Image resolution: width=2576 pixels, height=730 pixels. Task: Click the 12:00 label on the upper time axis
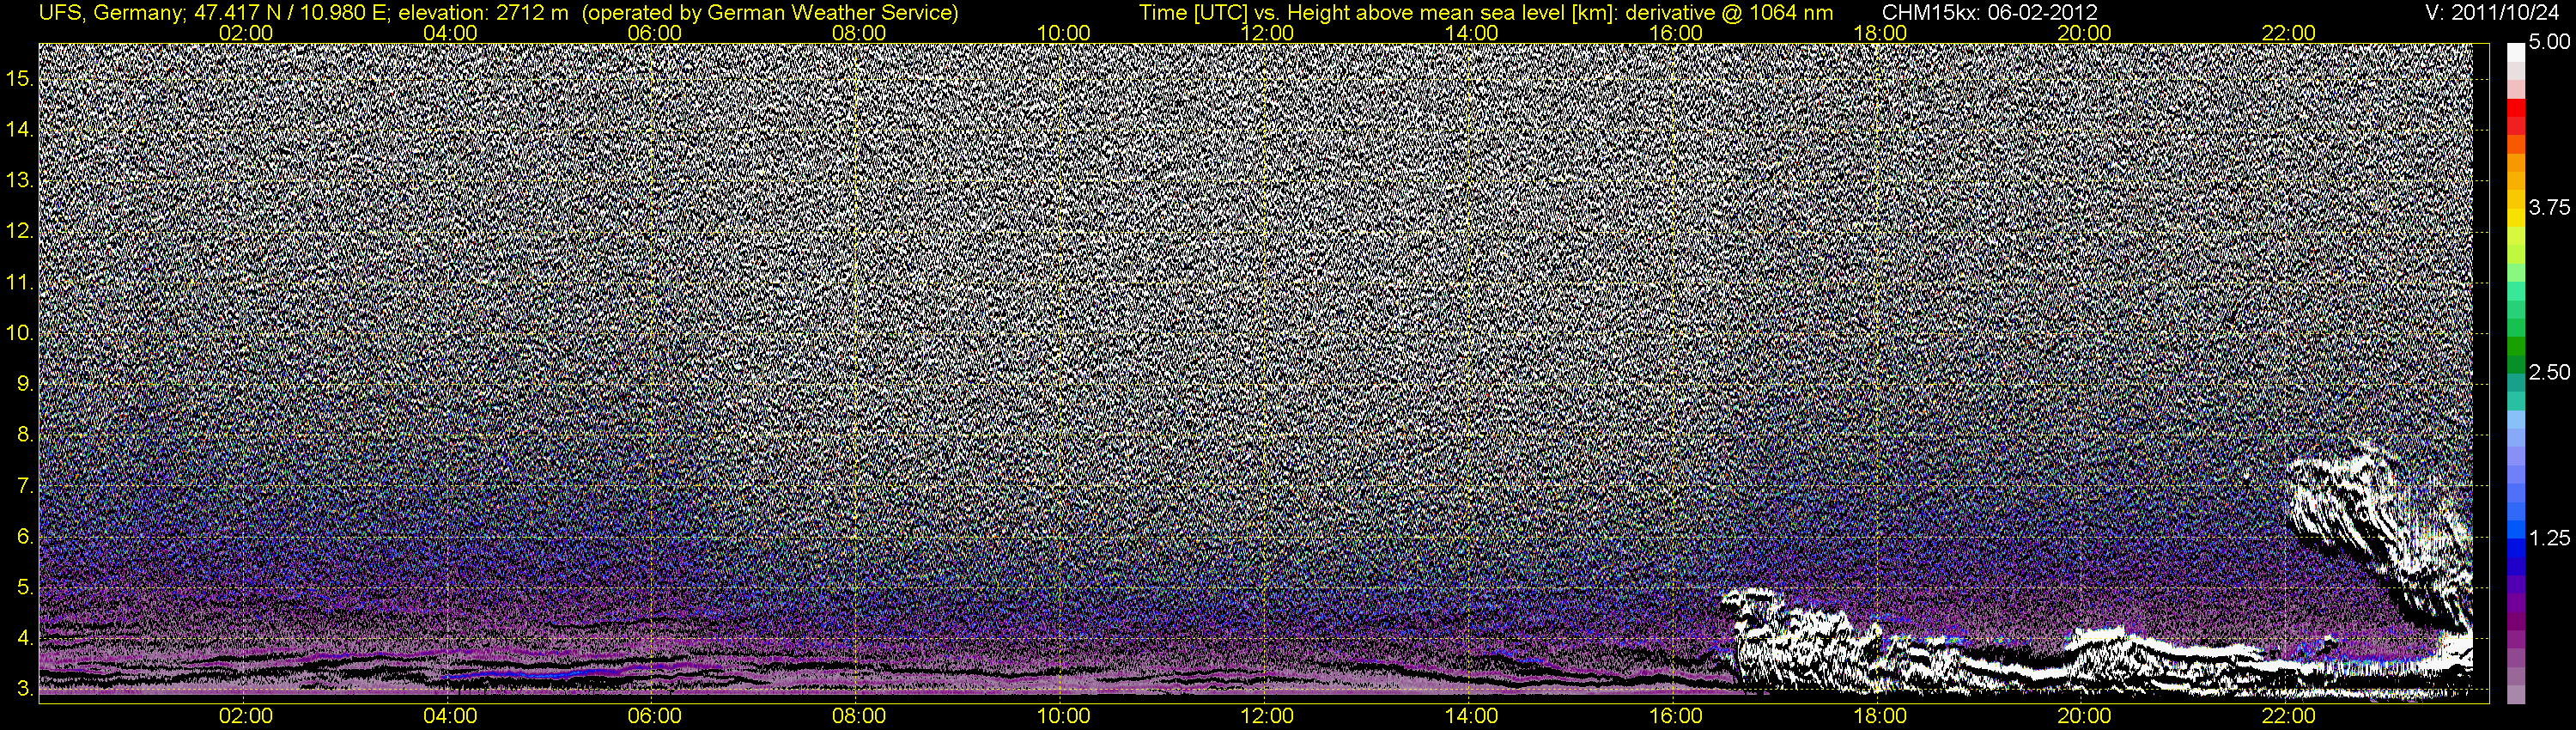click(x=1267, y=33)
